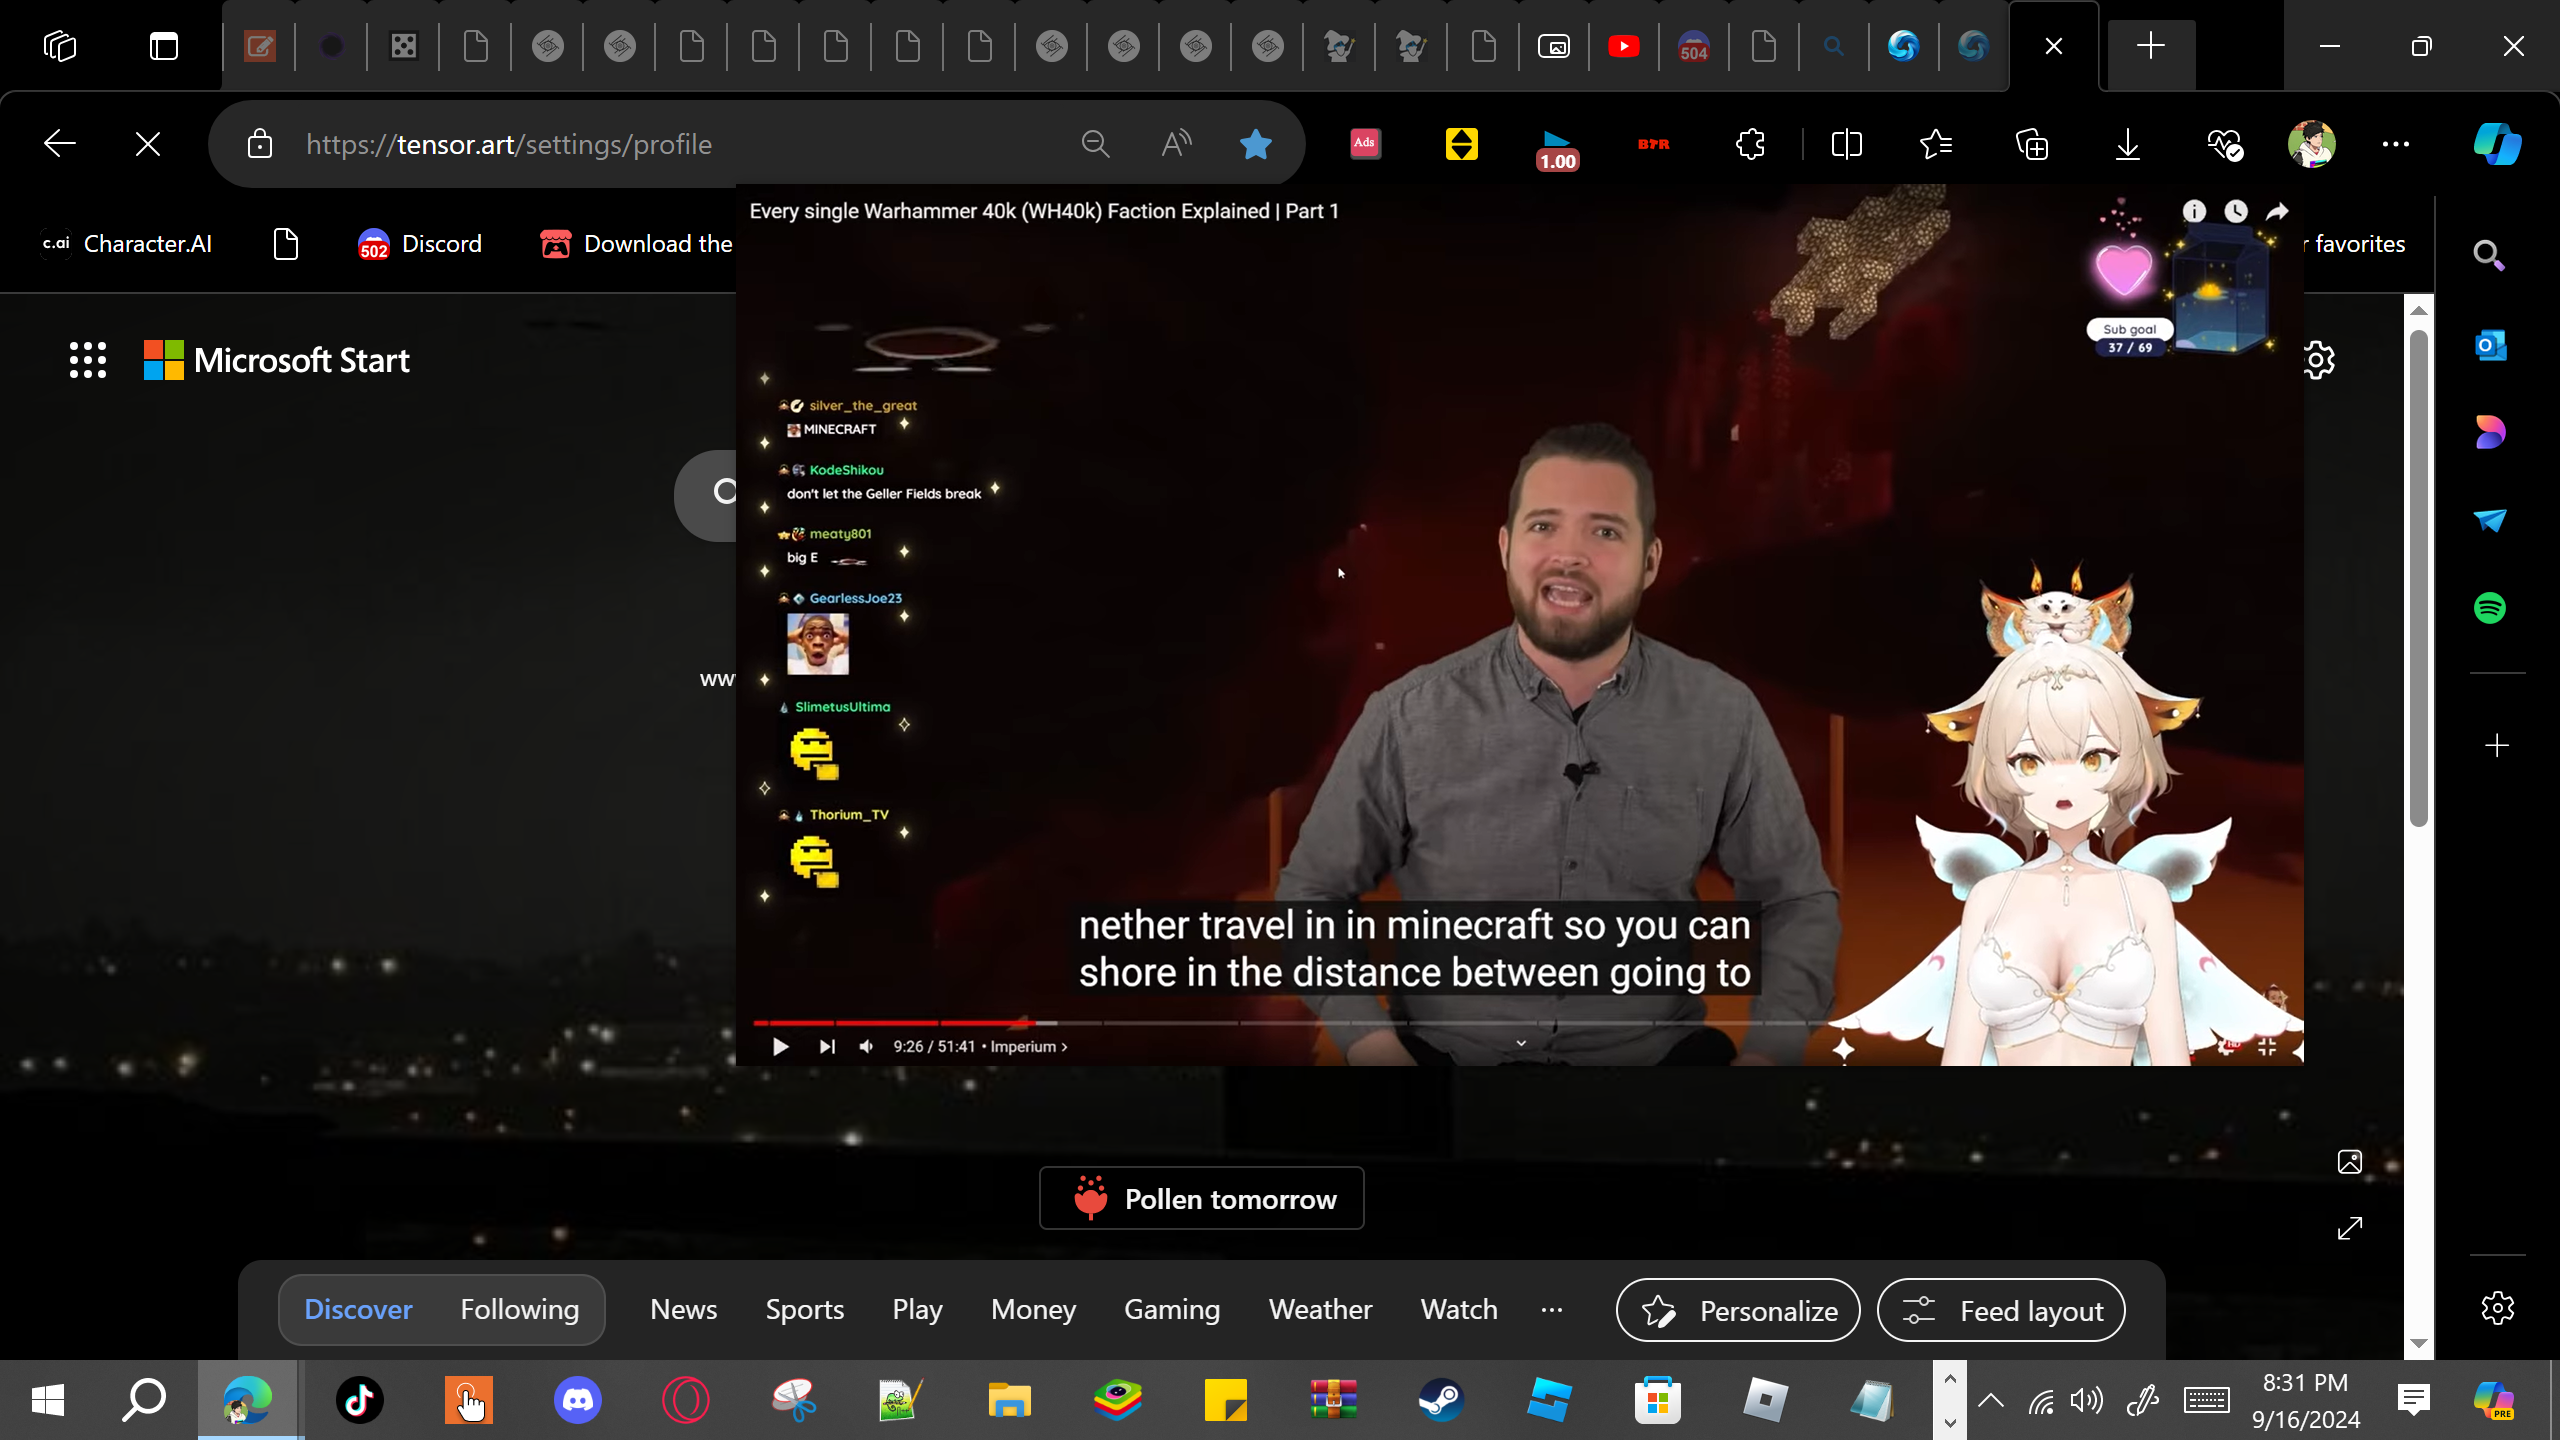Open the Workspaces icon in Edge
This screenshot has width=2560, height=1440.
pyautogui.click(x=60, y=46)
